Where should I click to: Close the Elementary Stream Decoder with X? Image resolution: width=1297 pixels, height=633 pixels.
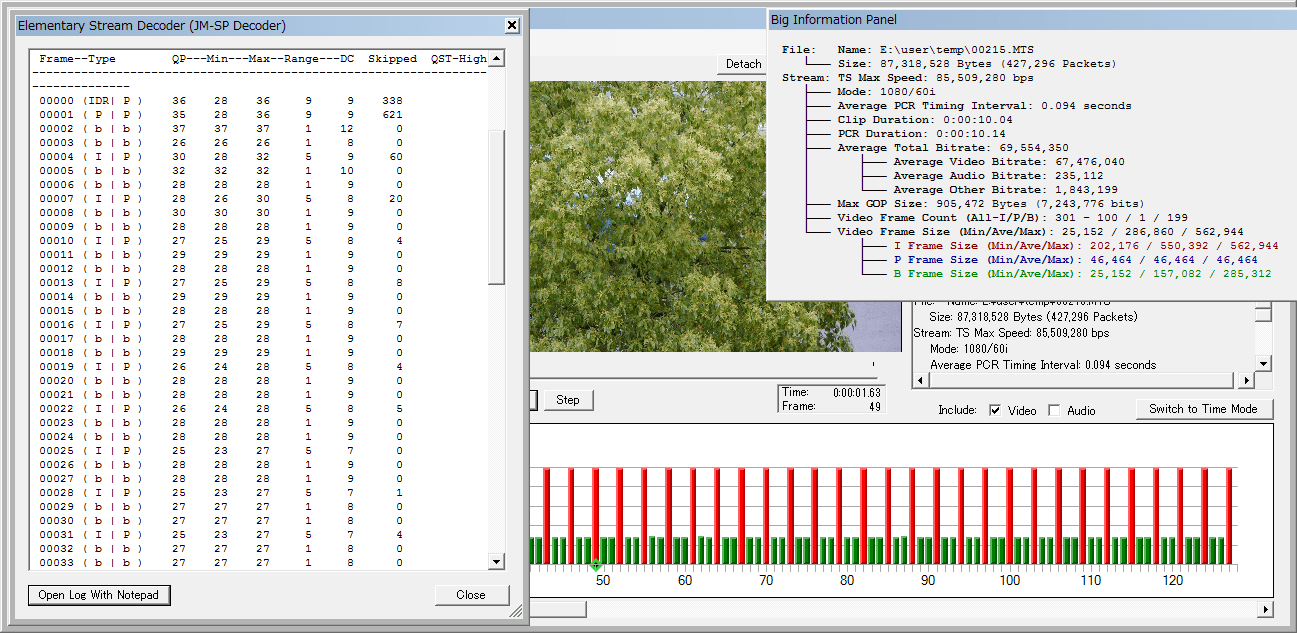(x=511, y=25)
